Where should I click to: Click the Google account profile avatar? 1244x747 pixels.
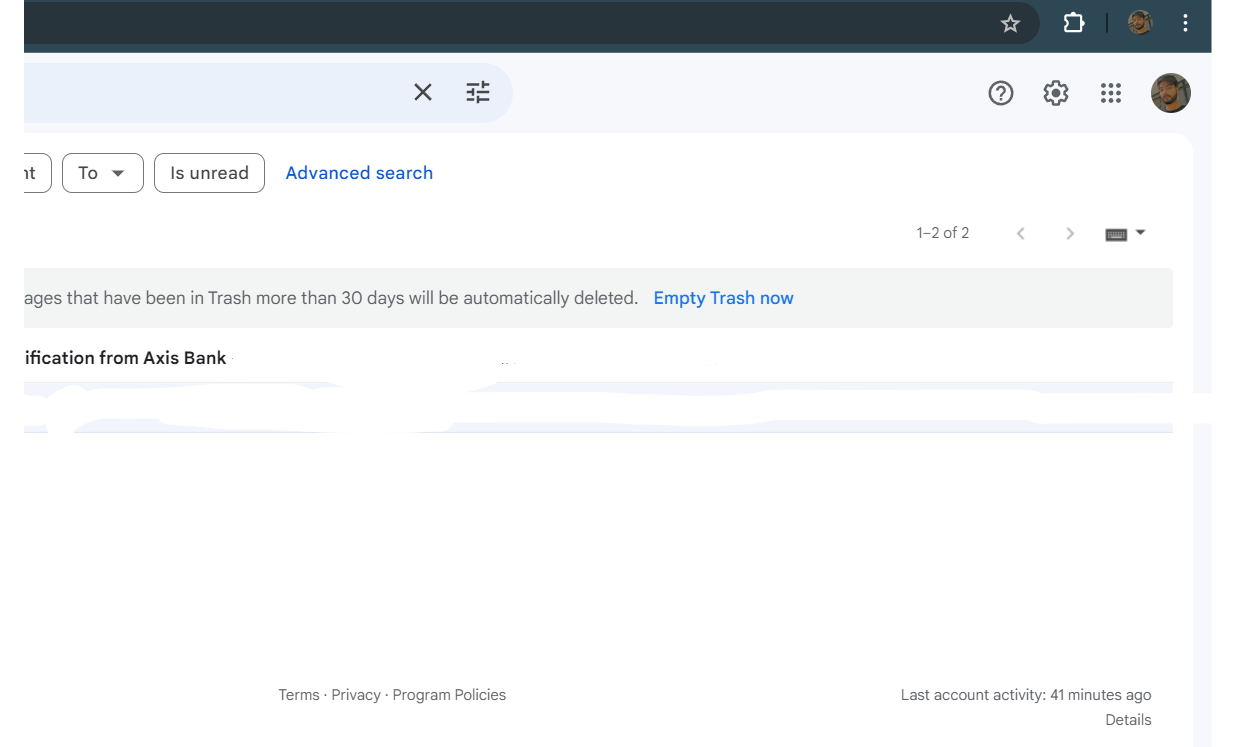tap(1170, 92)
